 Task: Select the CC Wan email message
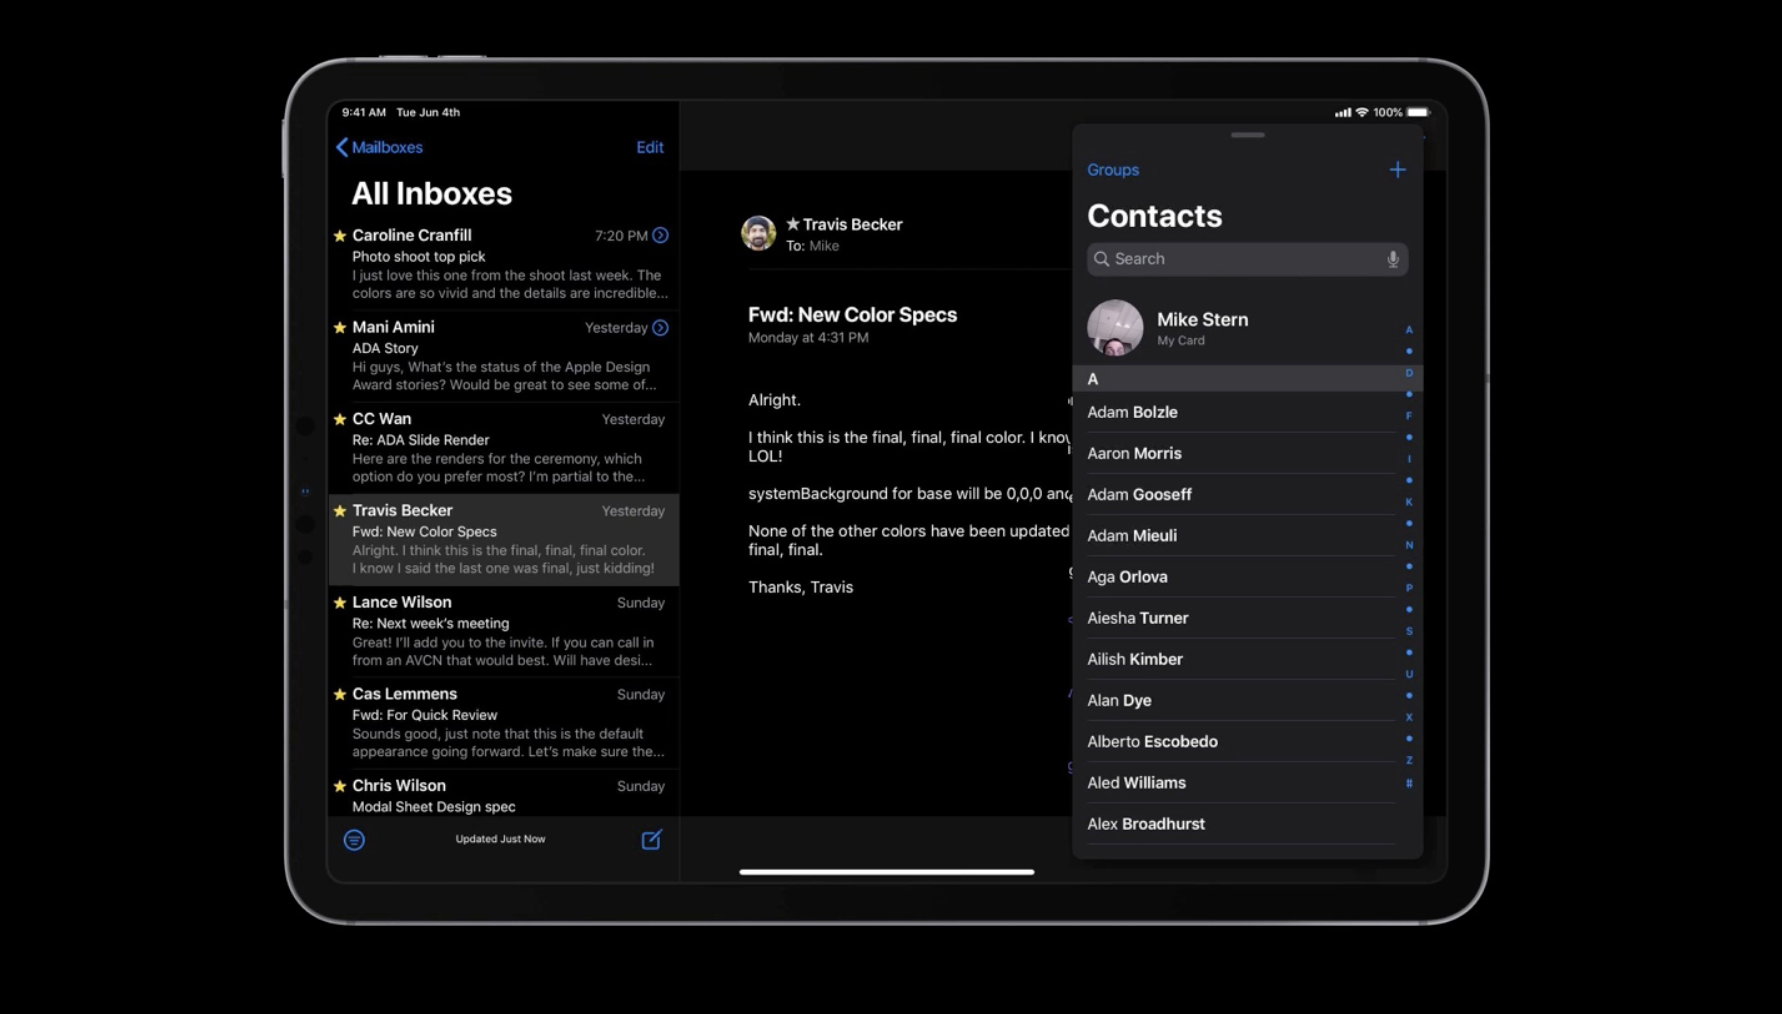click(505, 447)
